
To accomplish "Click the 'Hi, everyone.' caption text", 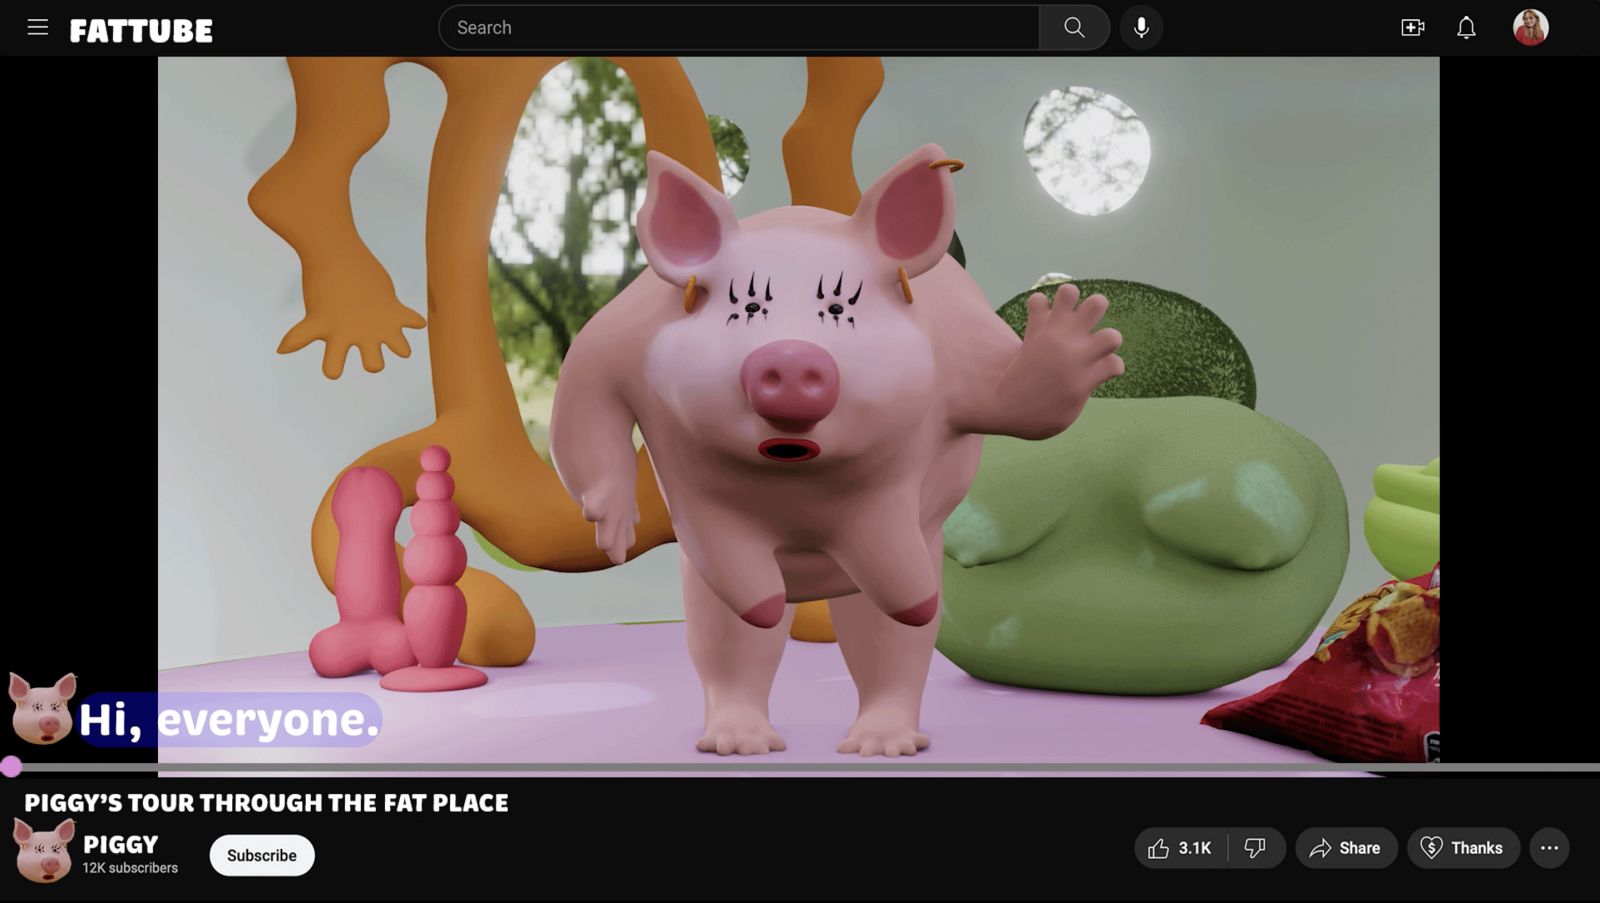I will click(x=229, y=719).
